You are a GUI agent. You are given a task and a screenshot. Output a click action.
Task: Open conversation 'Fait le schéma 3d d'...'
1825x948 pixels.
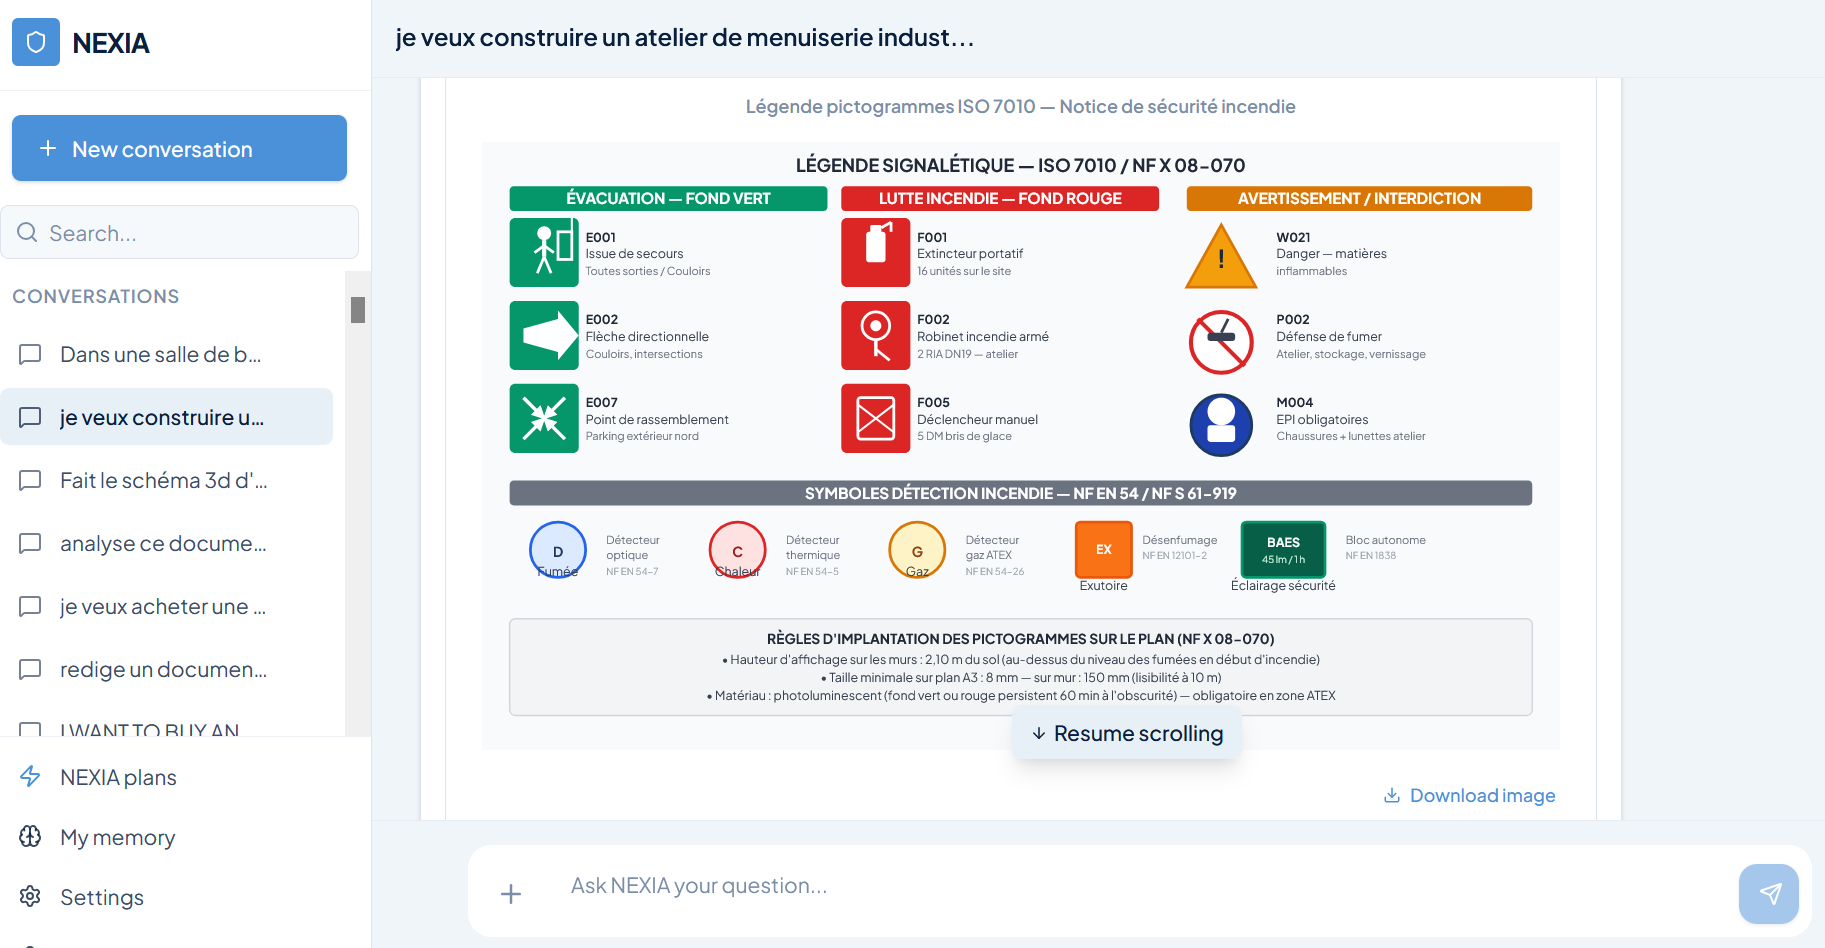(166, 480)
